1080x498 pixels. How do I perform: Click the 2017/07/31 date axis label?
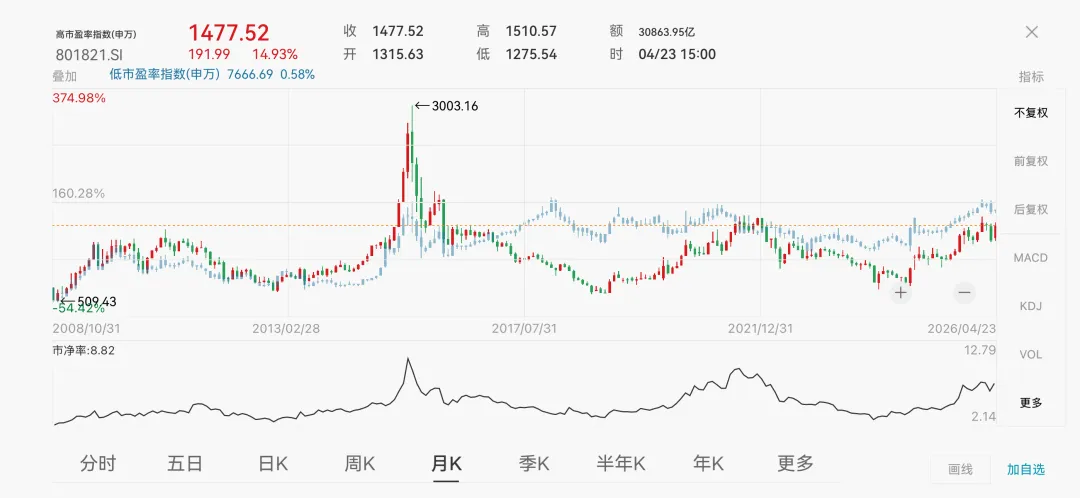[524, 329]
